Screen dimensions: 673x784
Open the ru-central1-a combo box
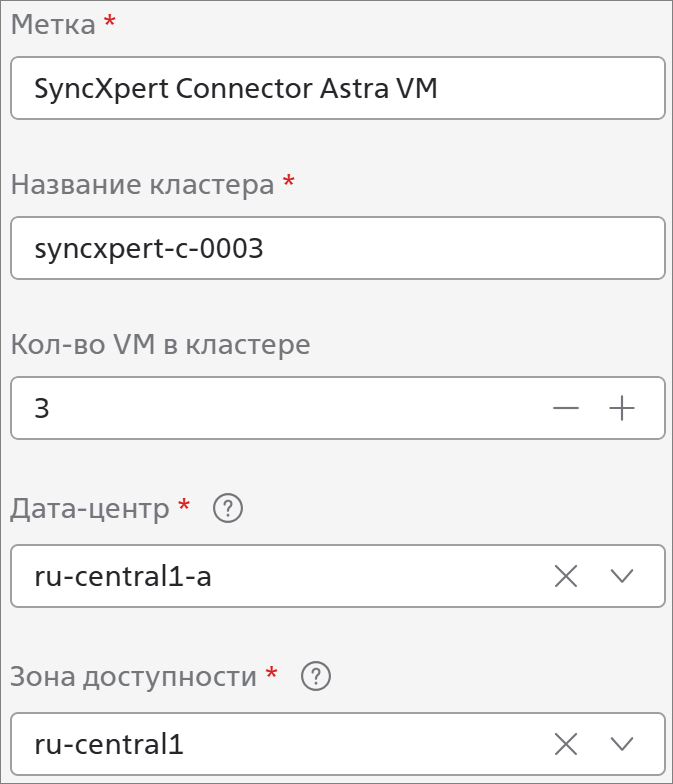(x=338, y=576)
